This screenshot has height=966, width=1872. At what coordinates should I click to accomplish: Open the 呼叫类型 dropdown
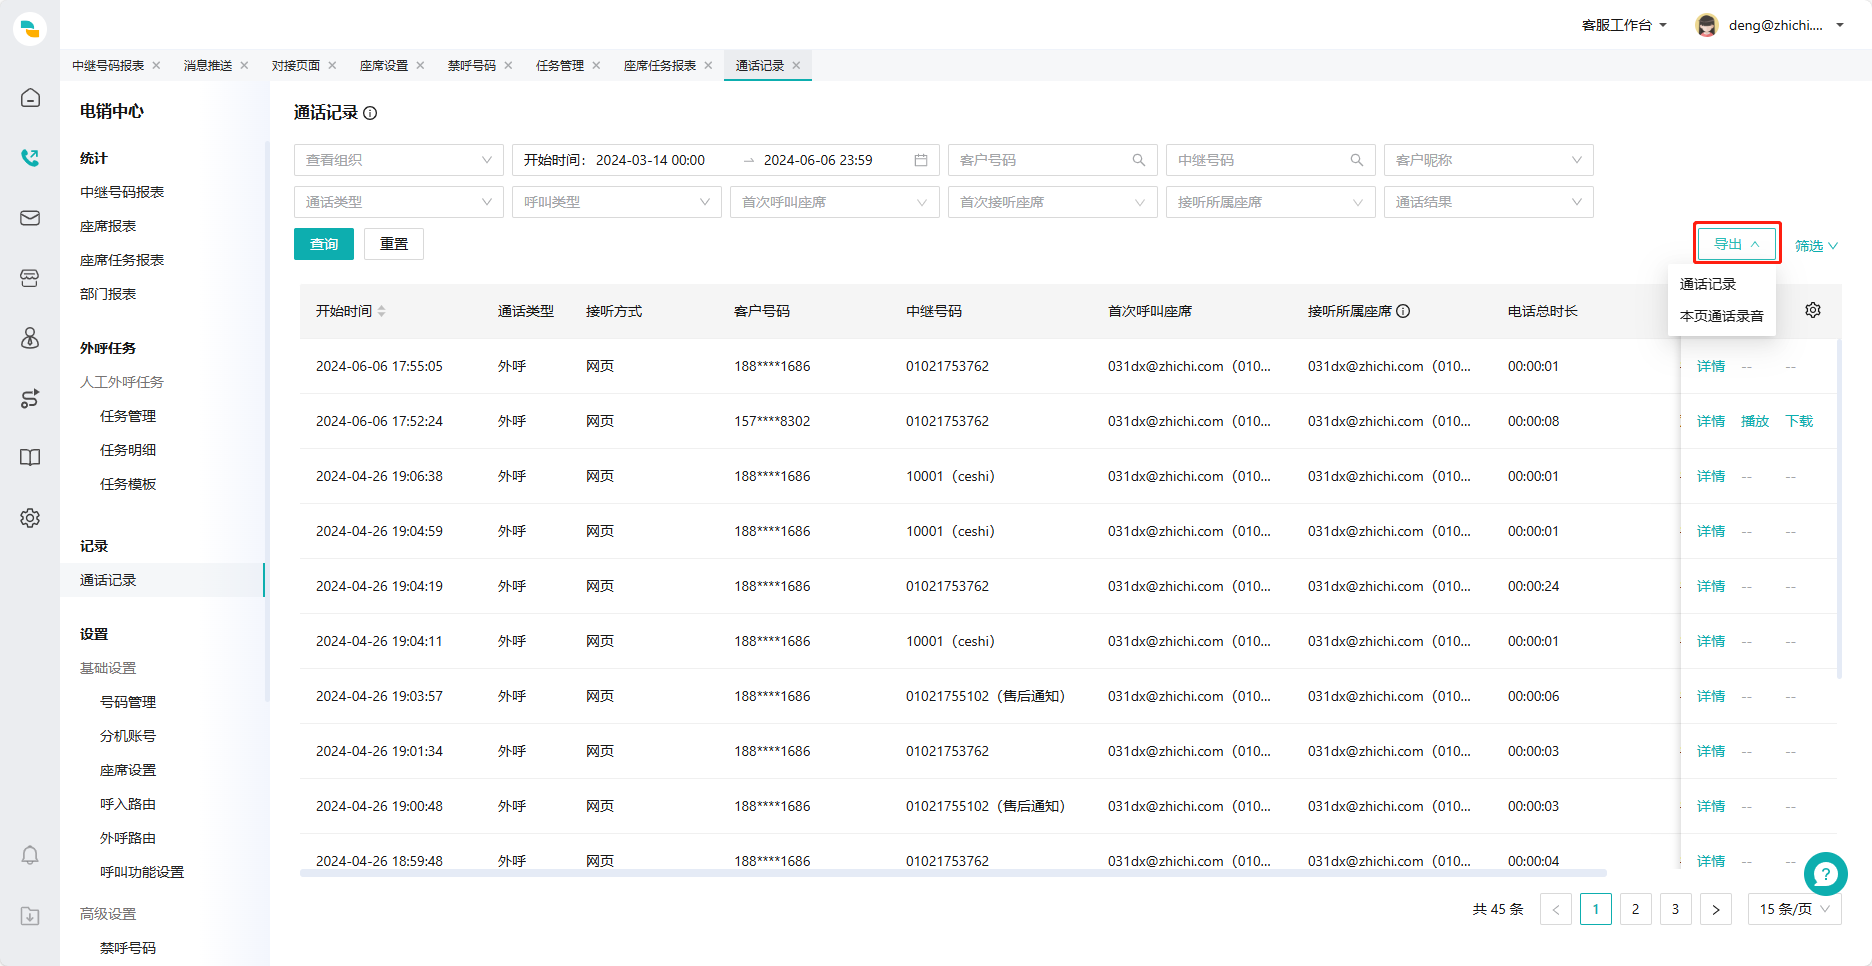click(617, 202)
